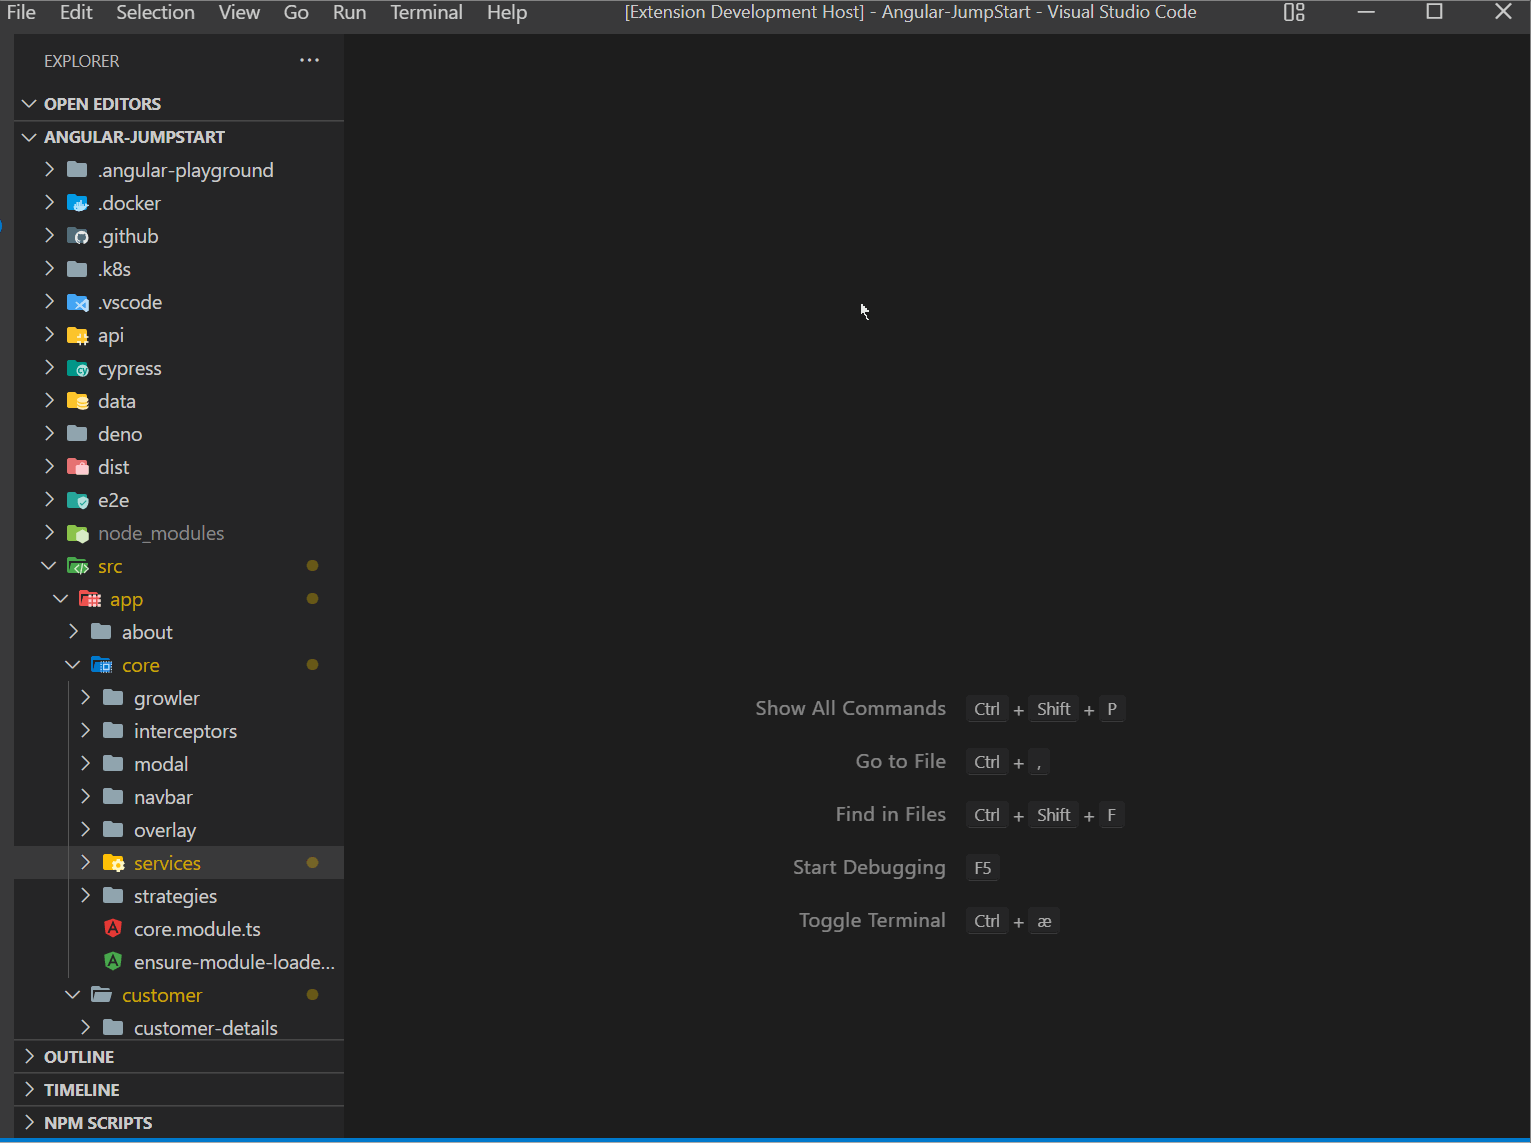Open core.module.ts file

click(179, 929)
